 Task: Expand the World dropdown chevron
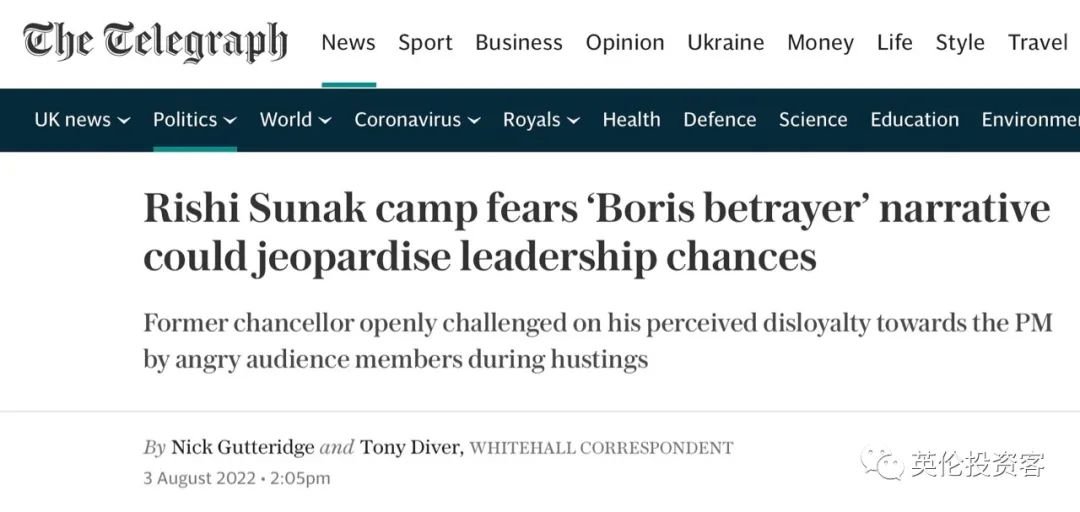tap(325, 121)
